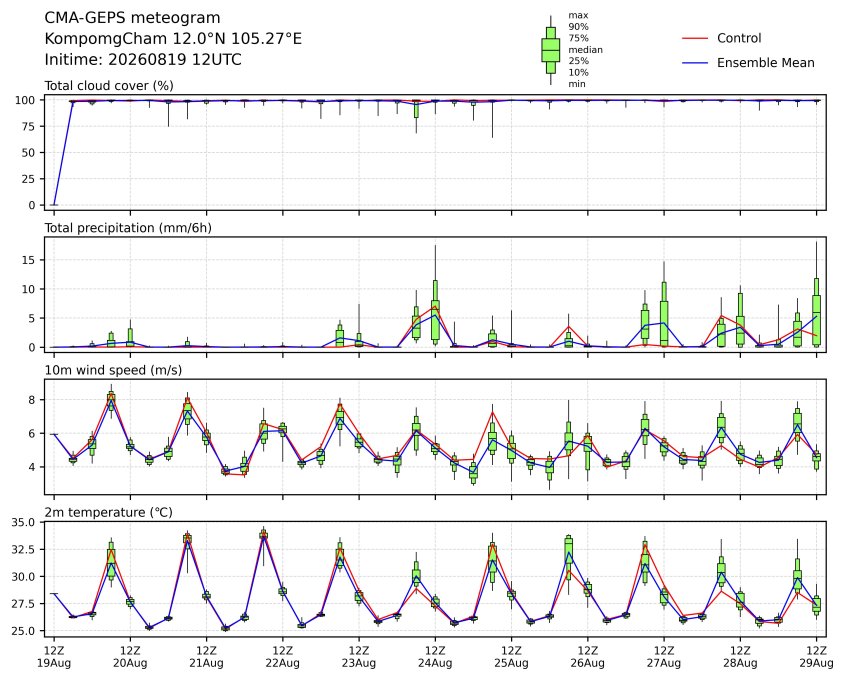Click the 'Initime: 20260819 12UTC' text
Viewport: 845px width, 680px height.
point(143,59)
